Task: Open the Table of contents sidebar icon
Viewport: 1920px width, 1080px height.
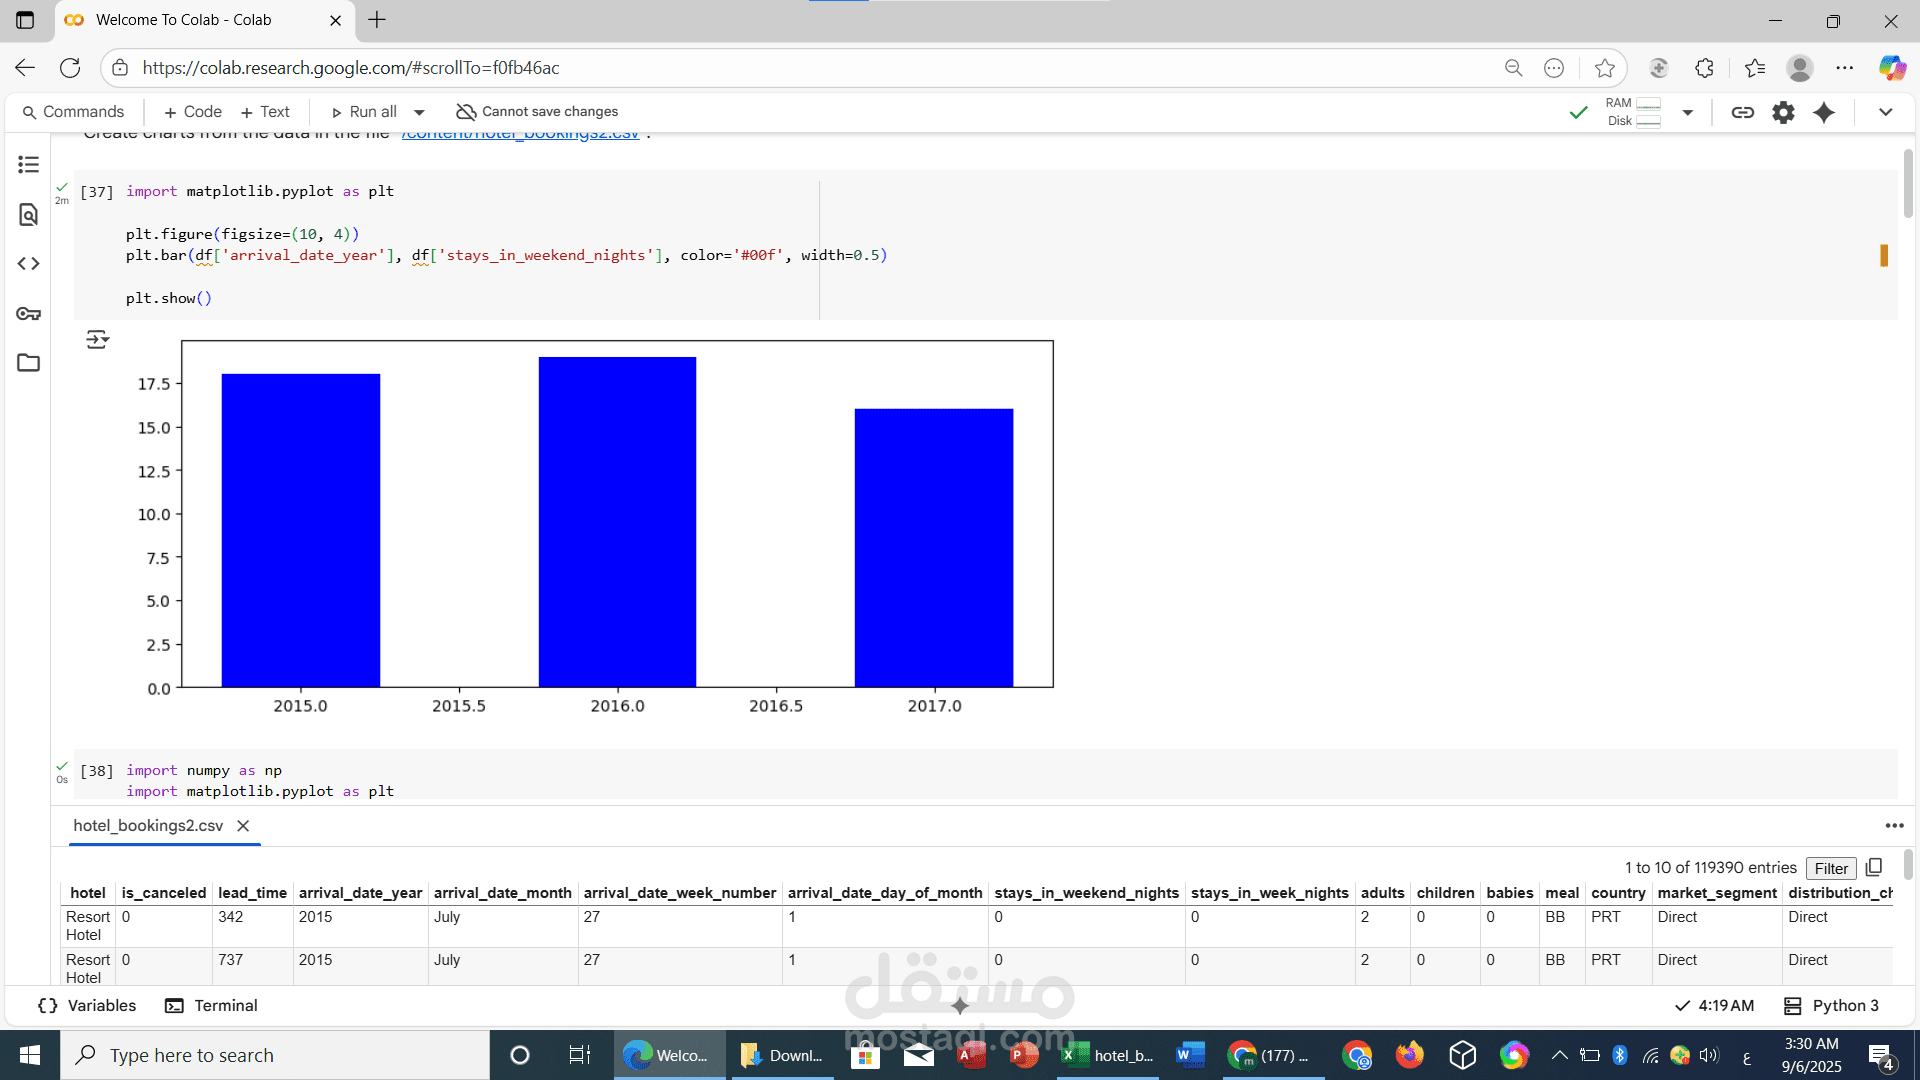Action: (28, 164)
